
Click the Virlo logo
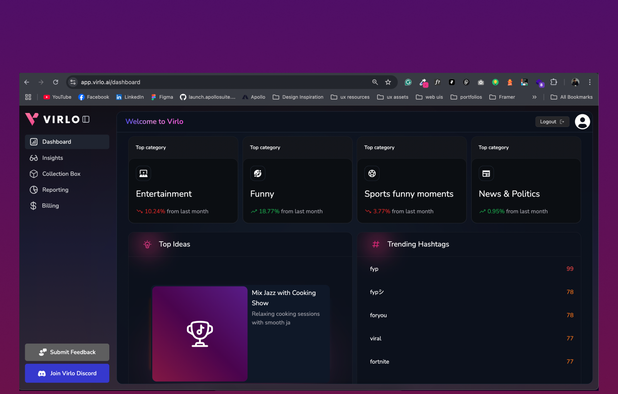click(x=52, y=119)
